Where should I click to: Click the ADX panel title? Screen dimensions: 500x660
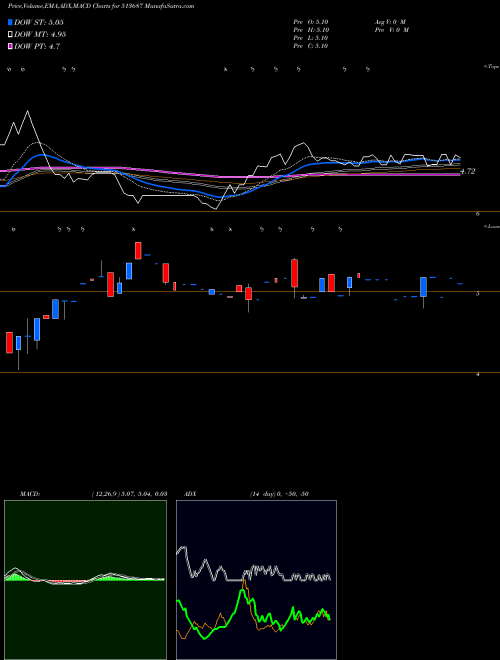coord(190,494)
